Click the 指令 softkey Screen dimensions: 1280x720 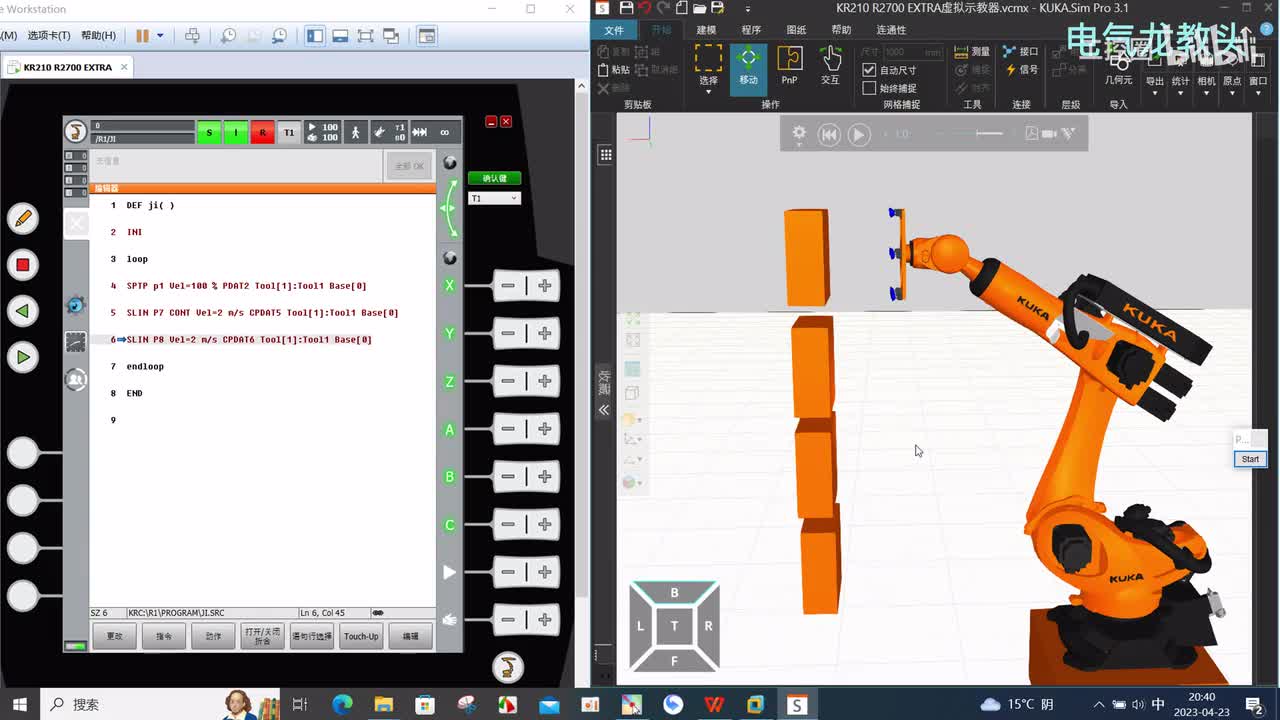pyautogui.click(x=164, y=636)
